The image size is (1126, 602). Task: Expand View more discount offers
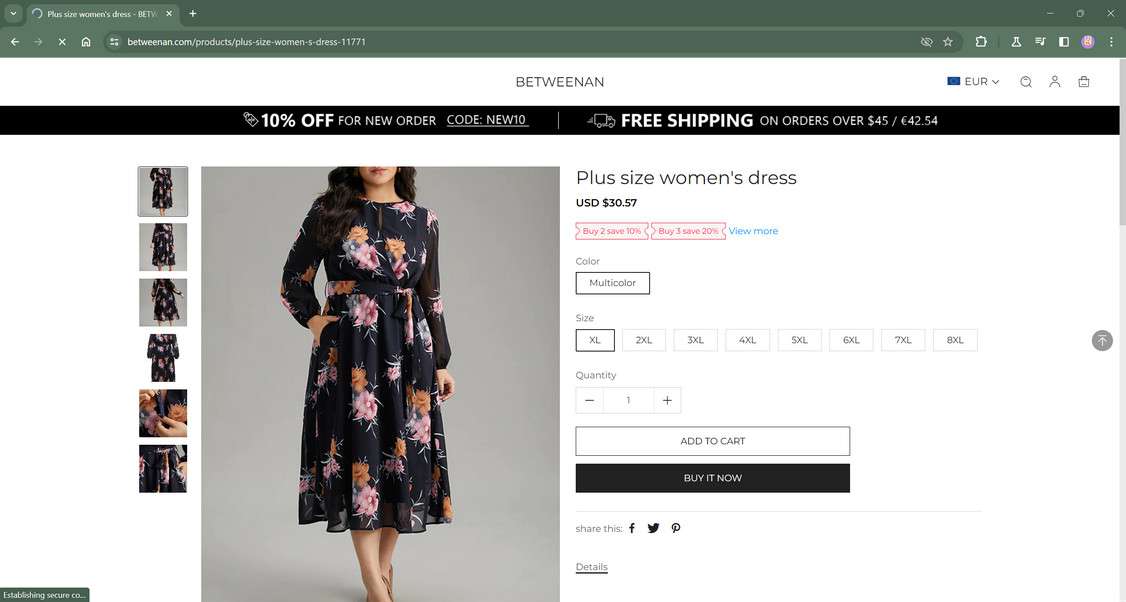[x=753, y=231]
